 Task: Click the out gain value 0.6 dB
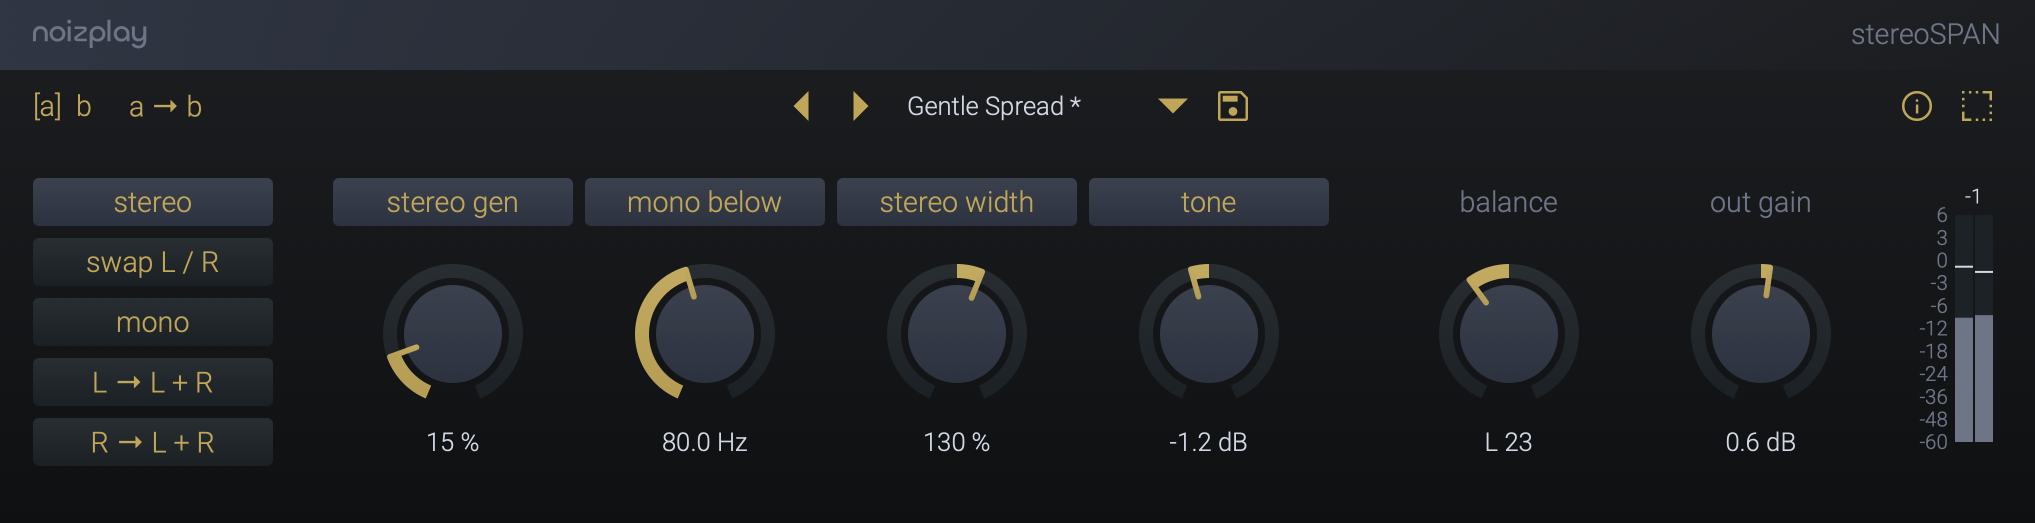coord(1761,442)
